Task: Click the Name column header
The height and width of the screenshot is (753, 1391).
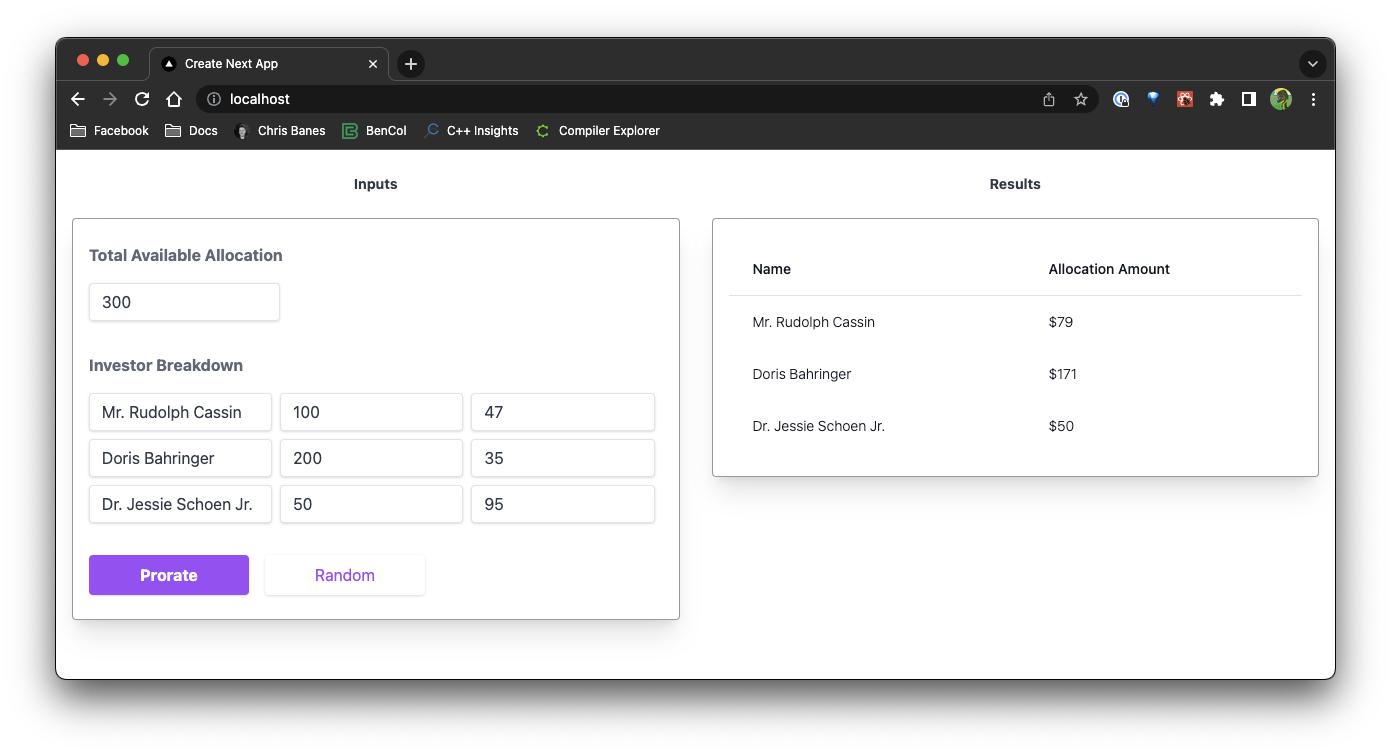Action: 772,269
